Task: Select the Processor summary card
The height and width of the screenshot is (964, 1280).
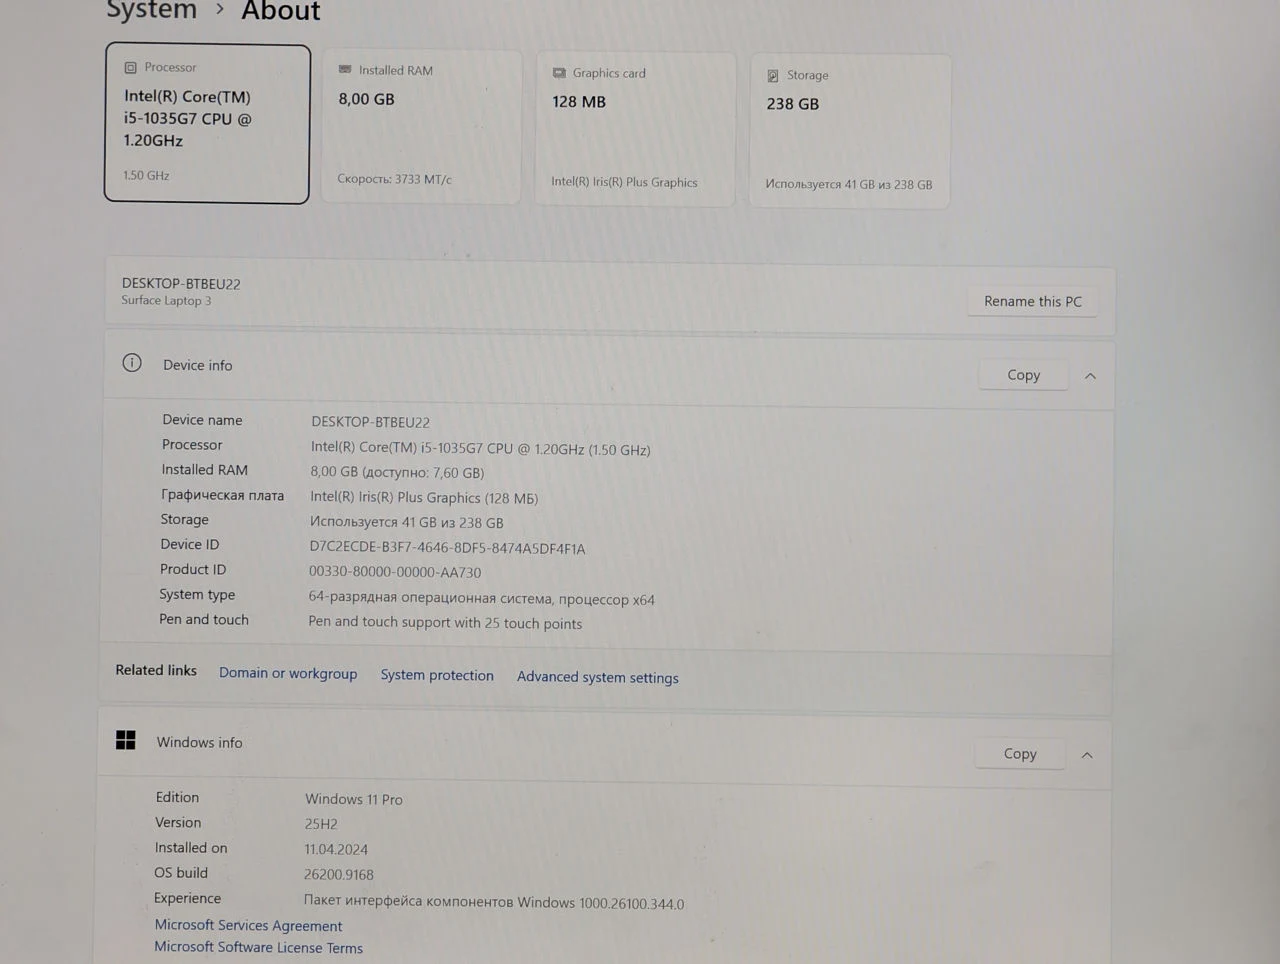Action: pos(207,123)
